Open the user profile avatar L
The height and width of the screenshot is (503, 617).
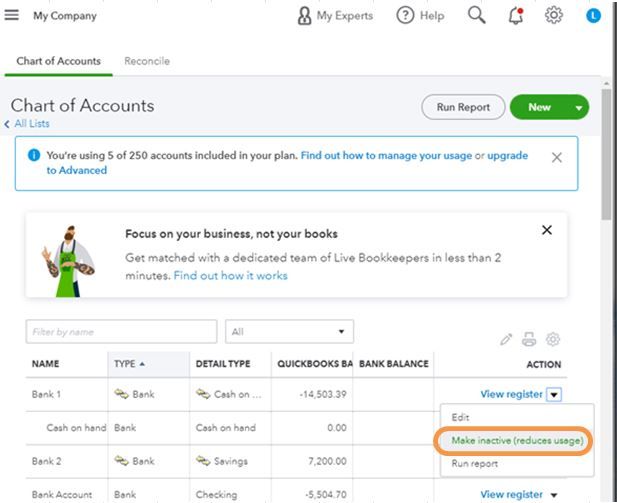[593, 16]
